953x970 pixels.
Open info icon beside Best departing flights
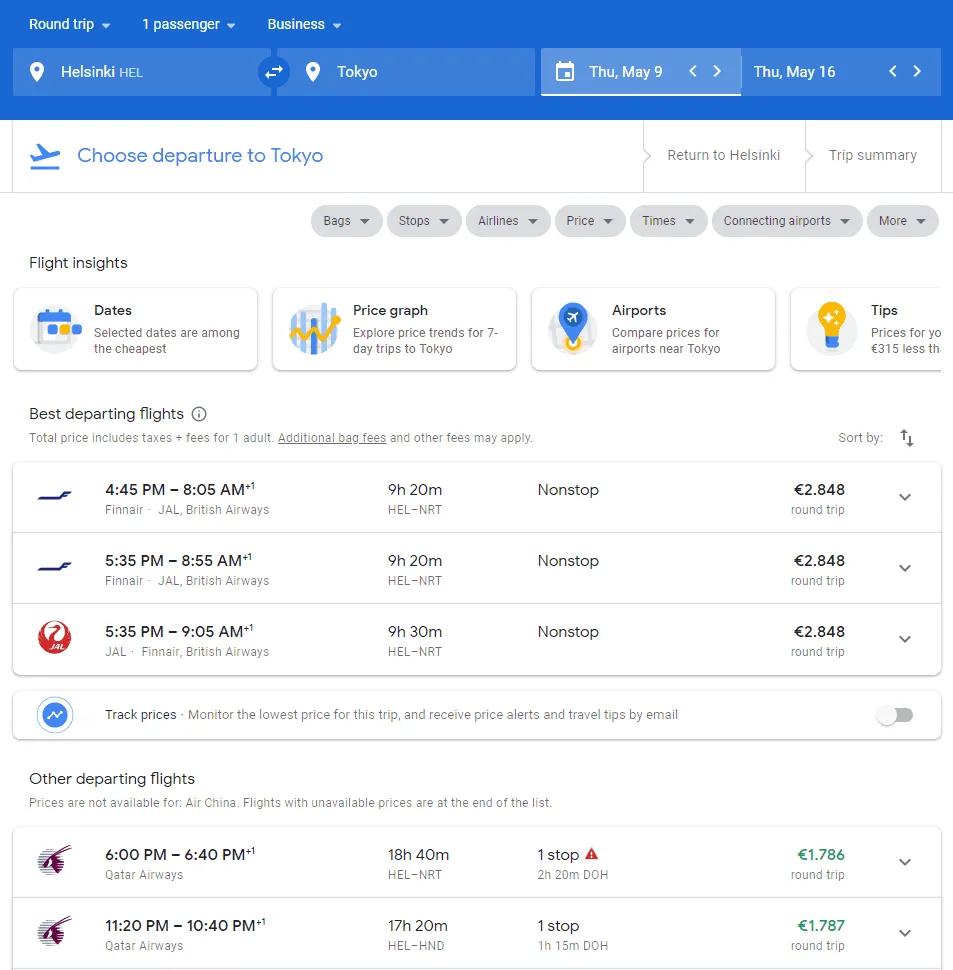click(199, 414)
